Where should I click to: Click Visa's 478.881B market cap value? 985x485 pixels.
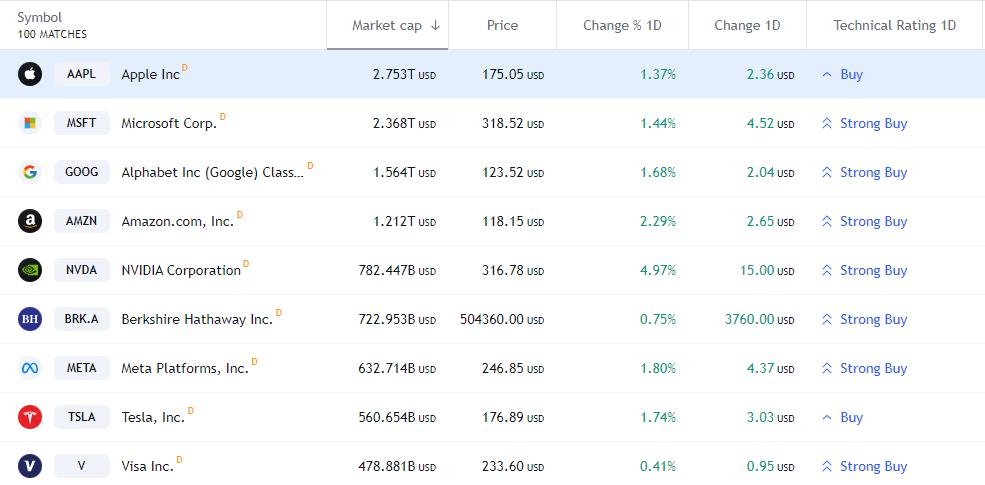[397, 467]
